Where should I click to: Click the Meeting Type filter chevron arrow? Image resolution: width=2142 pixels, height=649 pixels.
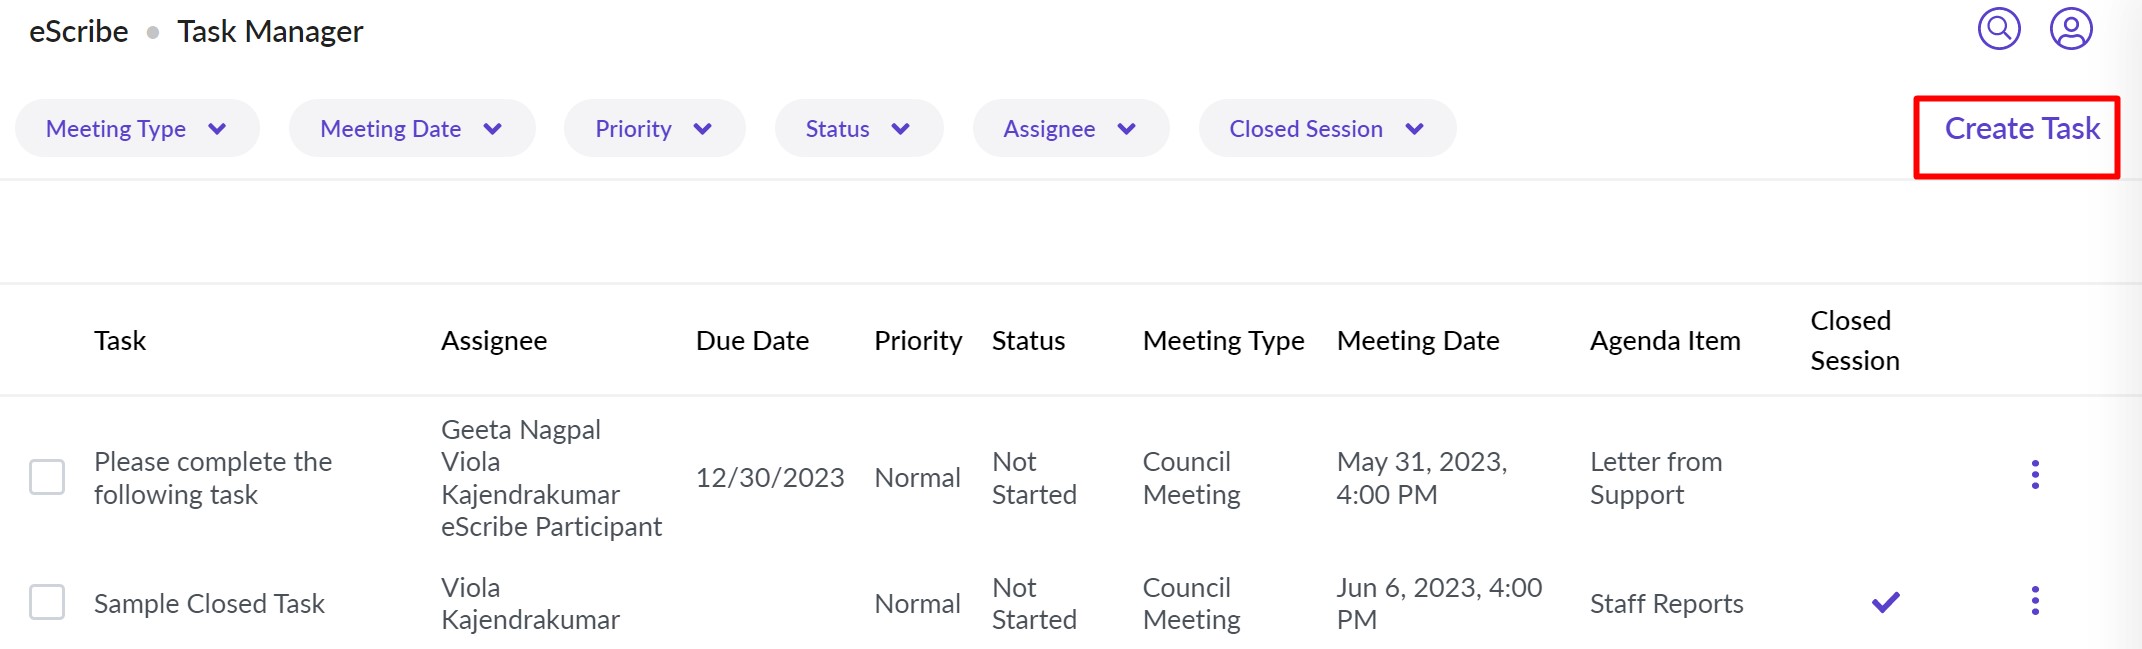(x=217, y=129)
